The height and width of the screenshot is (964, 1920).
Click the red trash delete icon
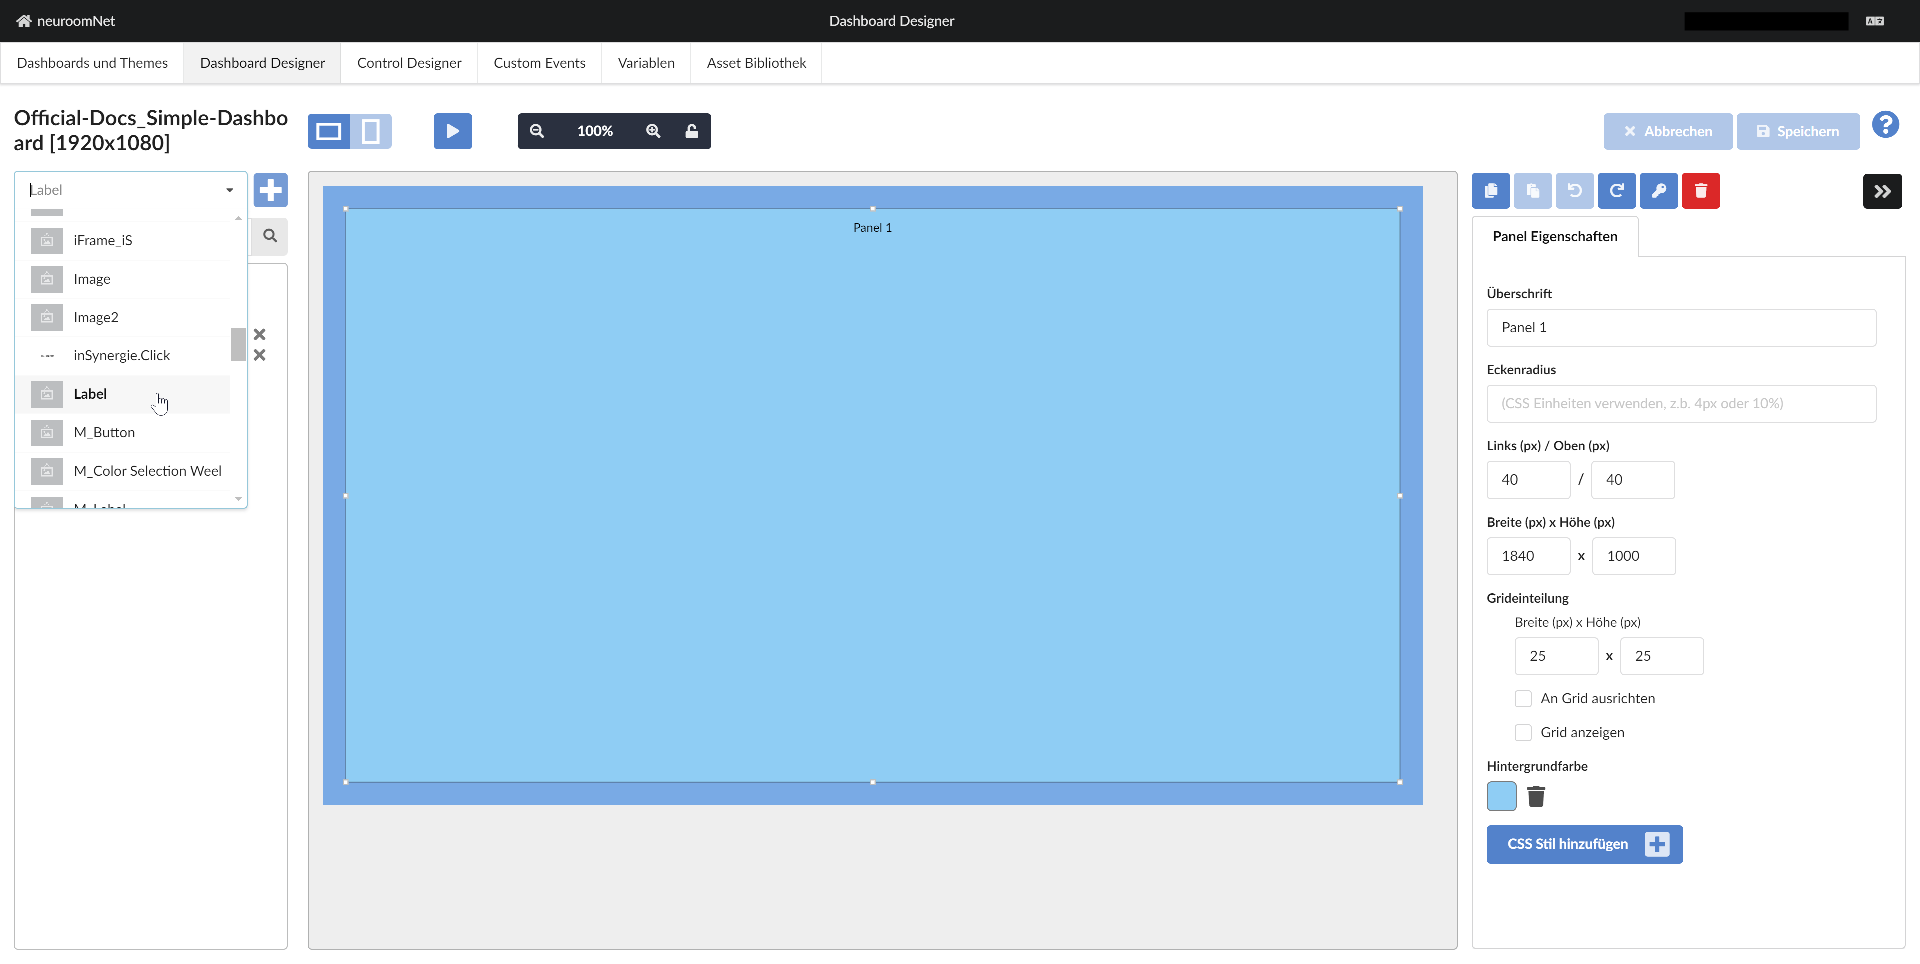1700,190
